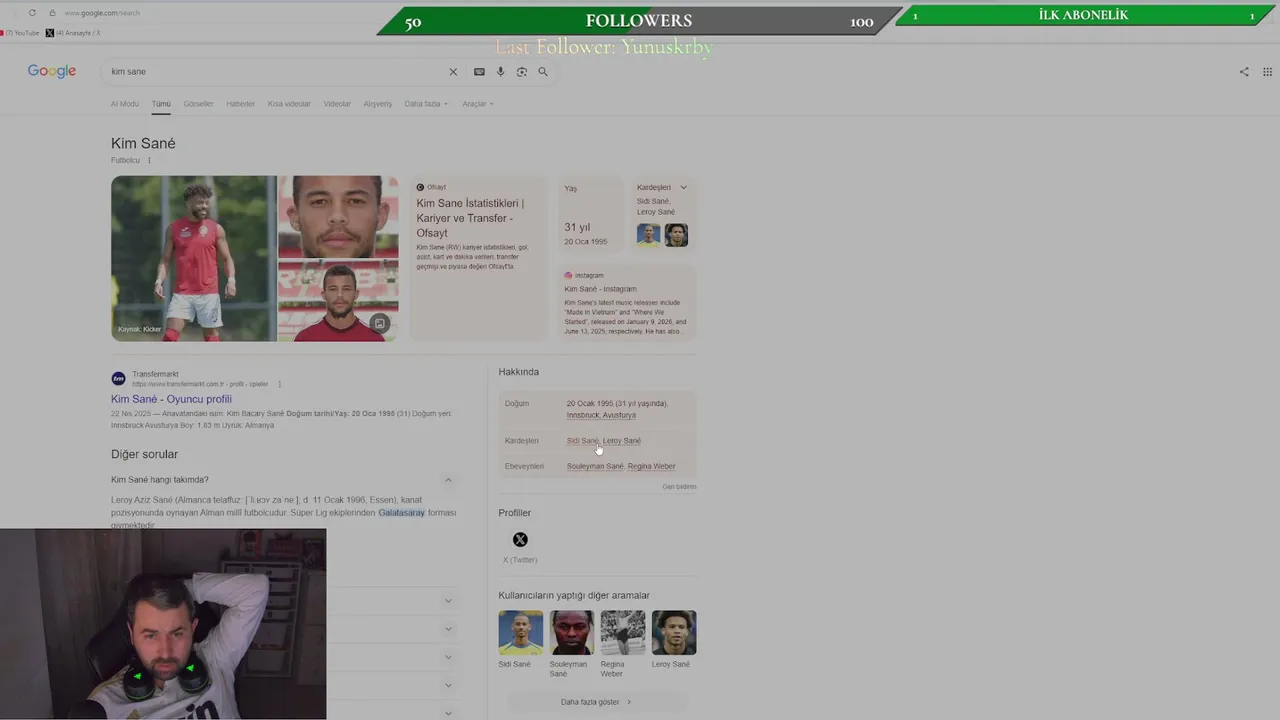Show Kısa videolar results
The height and width of the screenshot is (720, 1280).
[x=289, y=104]
